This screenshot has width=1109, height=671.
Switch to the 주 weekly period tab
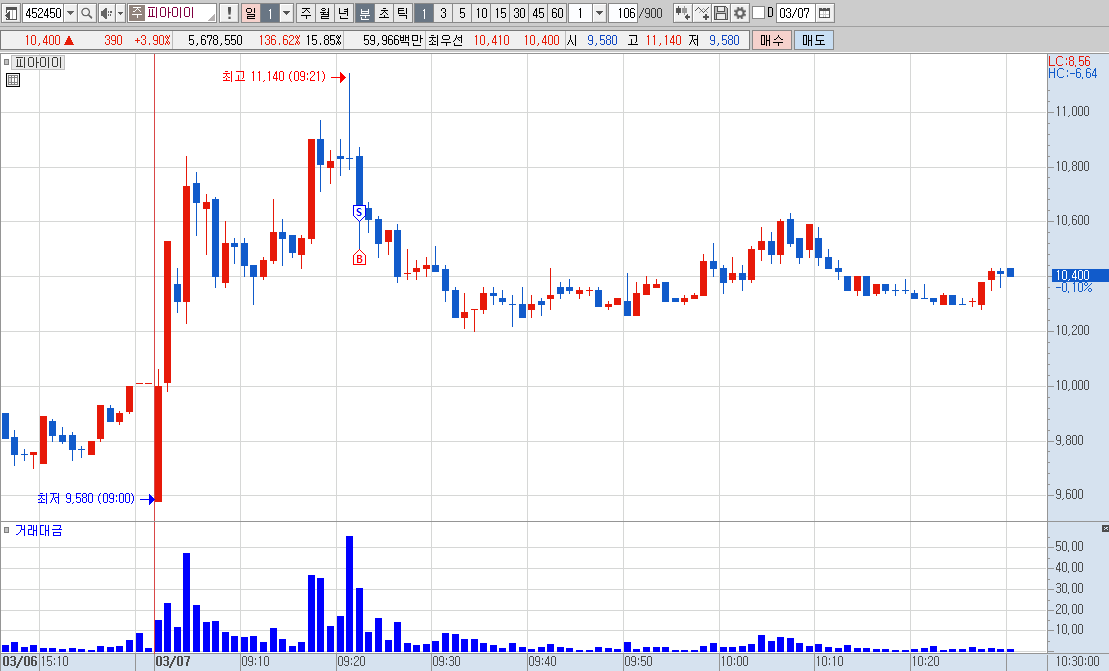pos(306,13)
